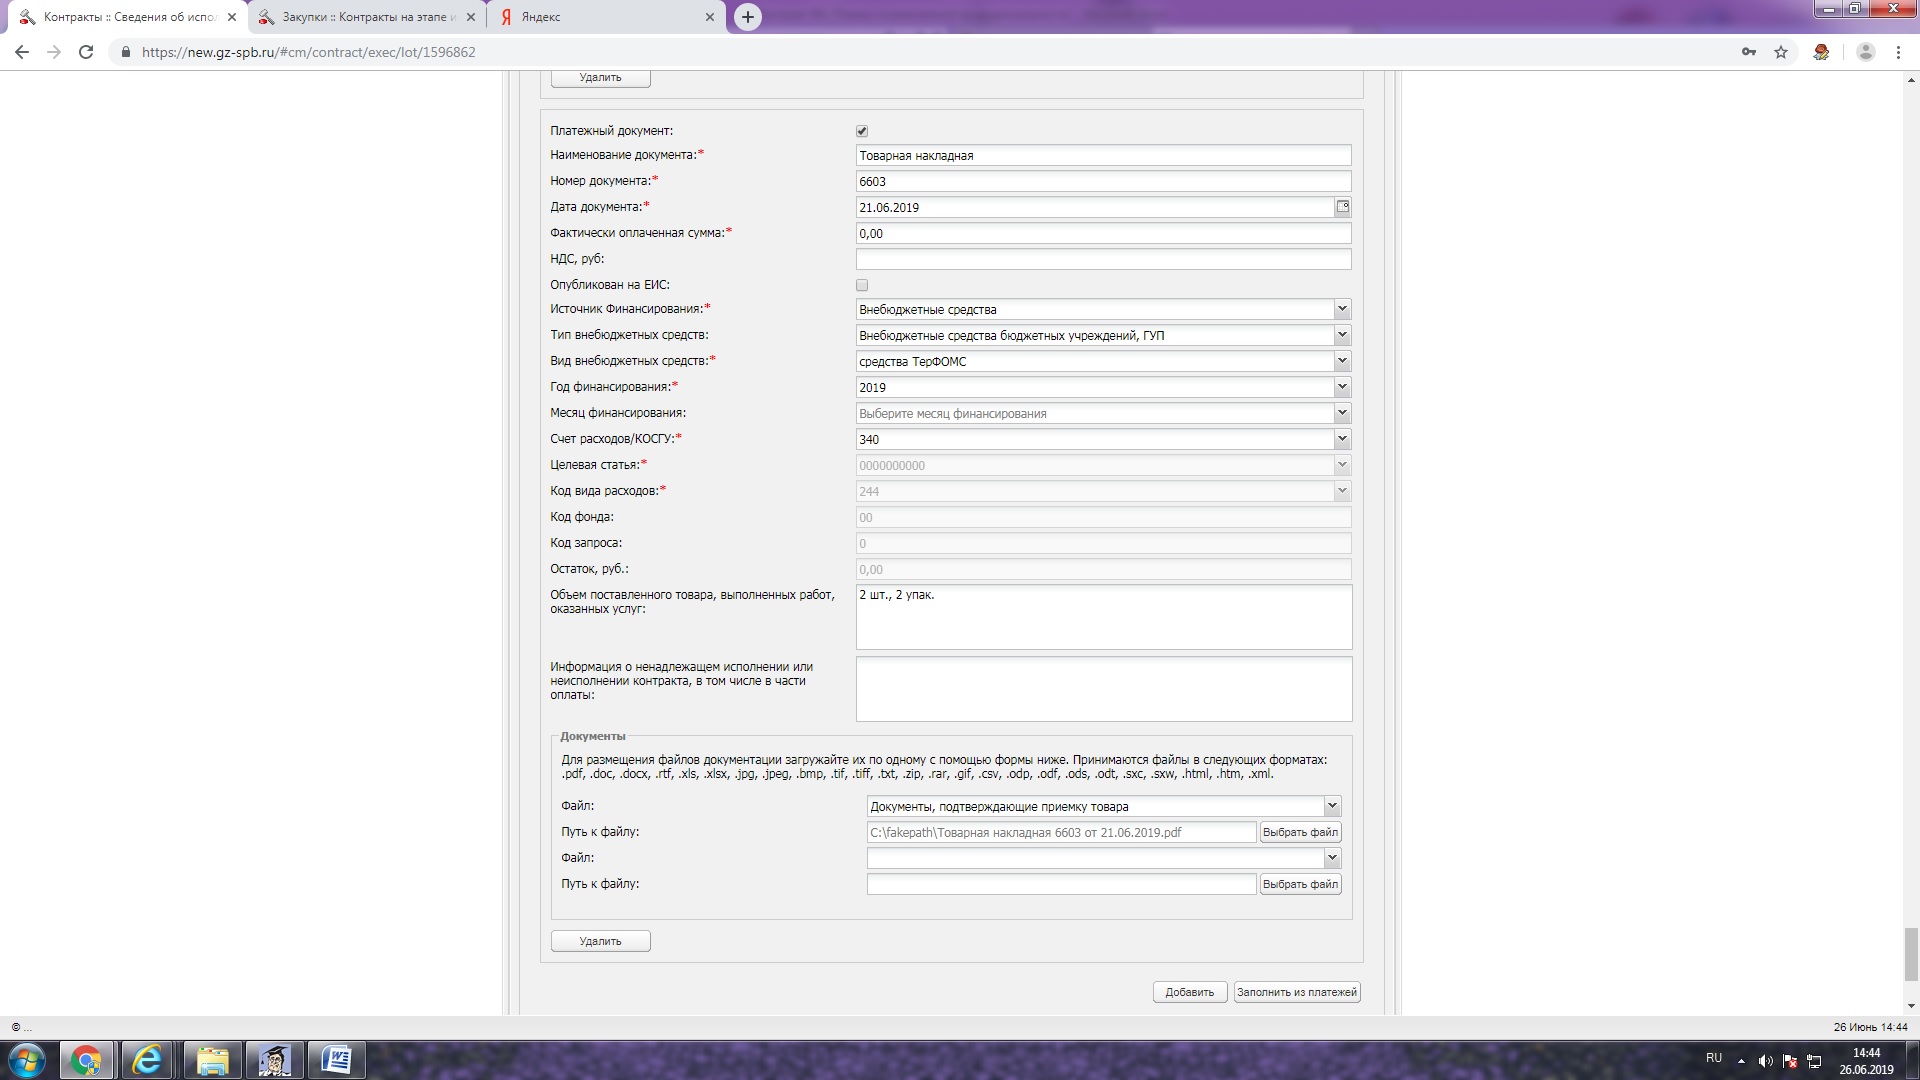Expand Источник Финансирования dropdown
Viewport: 1920px width, 1080px height.
(x=1342, y=309)
